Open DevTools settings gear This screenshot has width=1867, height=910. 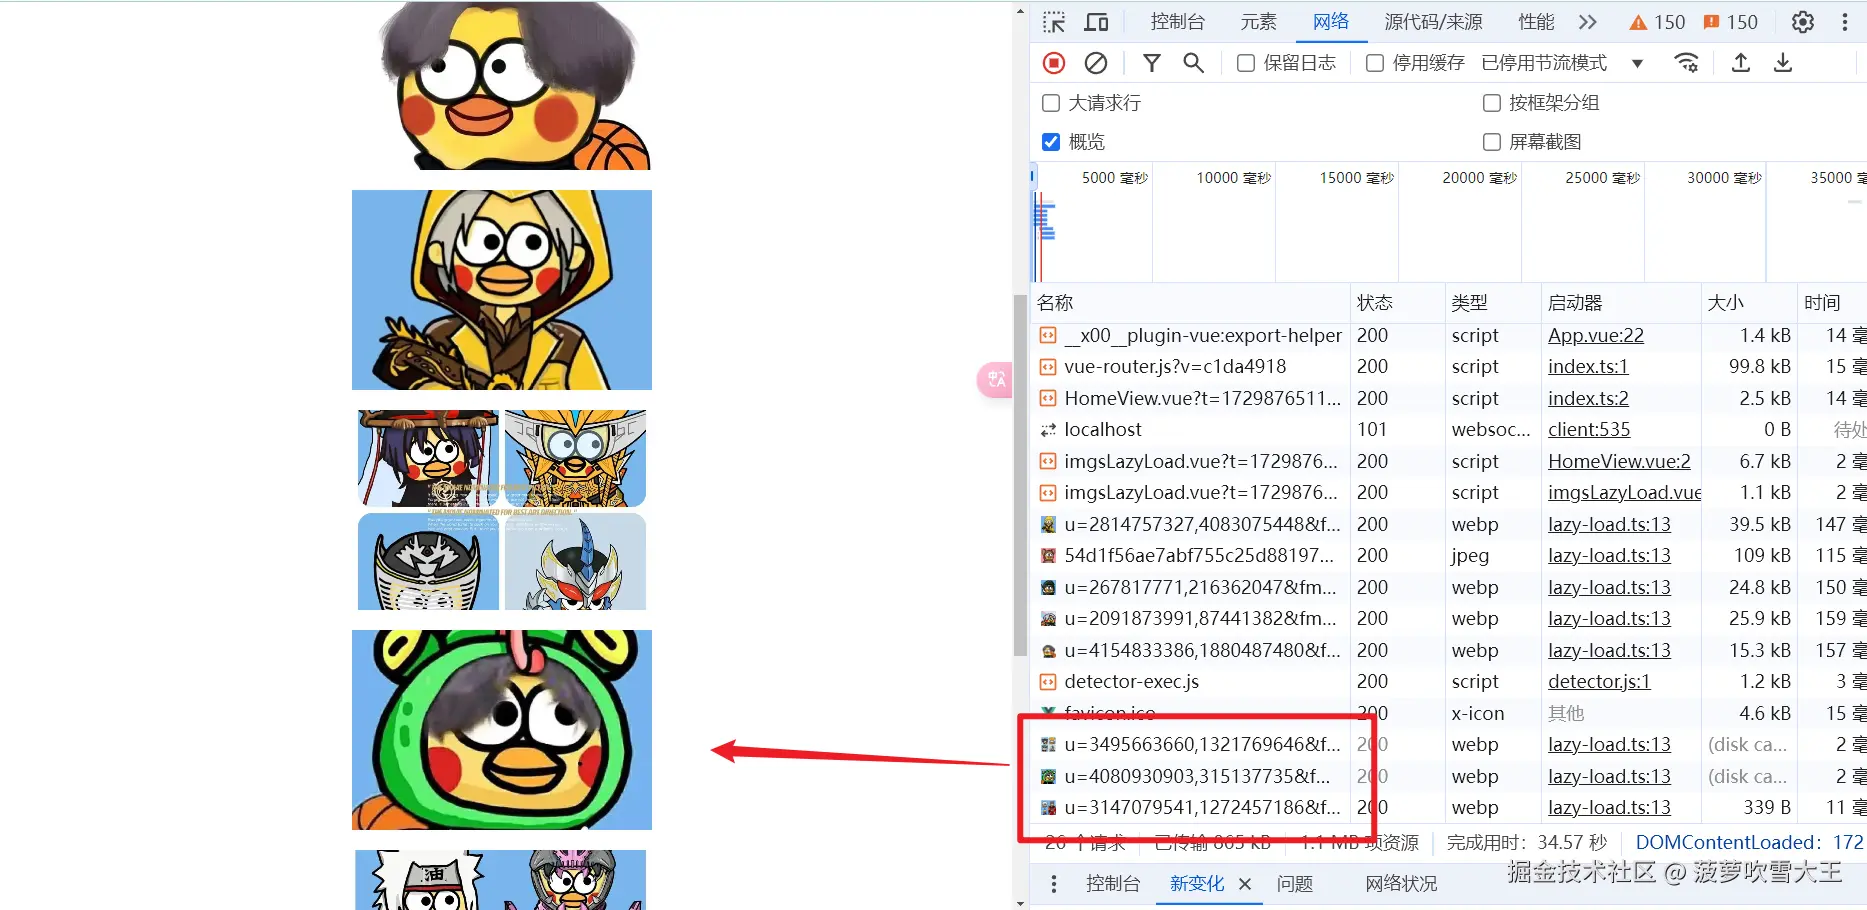point(1801,21)
